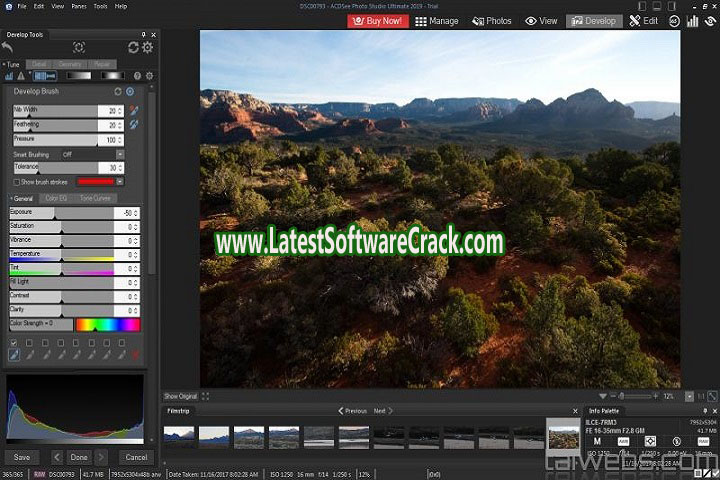The image size is (720, 480).
Task: Click the exposure warning triangle icon
Action: 21,76
